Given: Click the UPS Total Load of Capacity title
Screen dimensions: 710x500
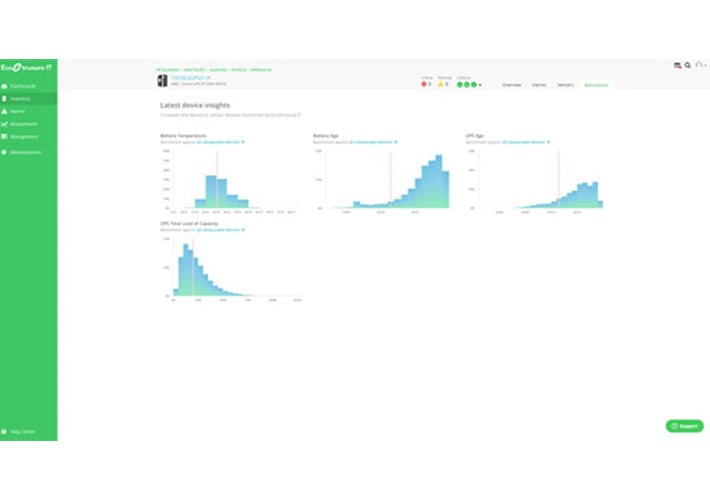Looking at the screenshot, I should click(189, 224).
